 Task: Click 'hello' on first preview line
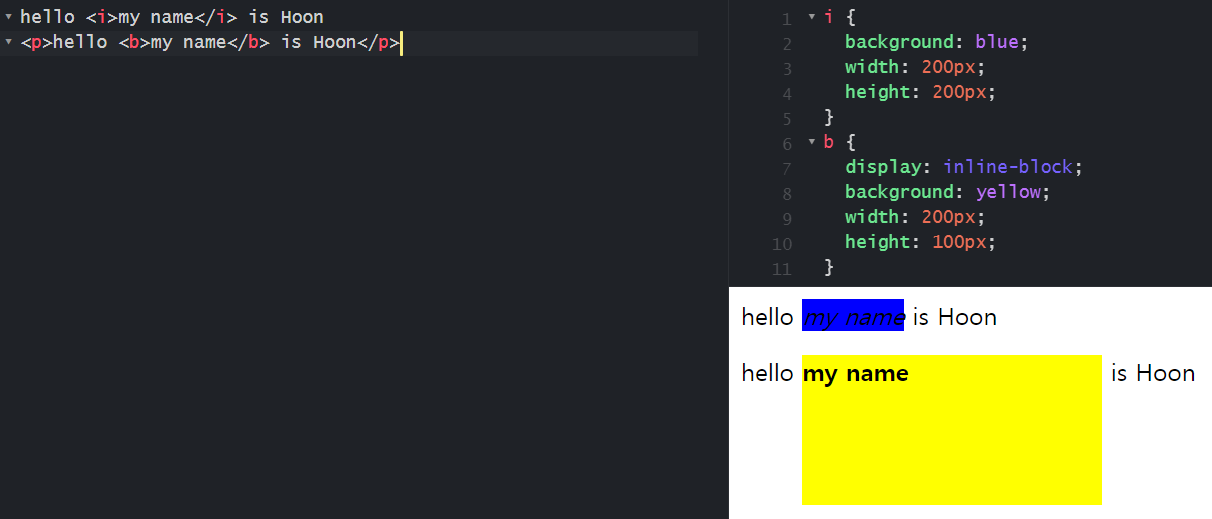[x=767, y=318]
